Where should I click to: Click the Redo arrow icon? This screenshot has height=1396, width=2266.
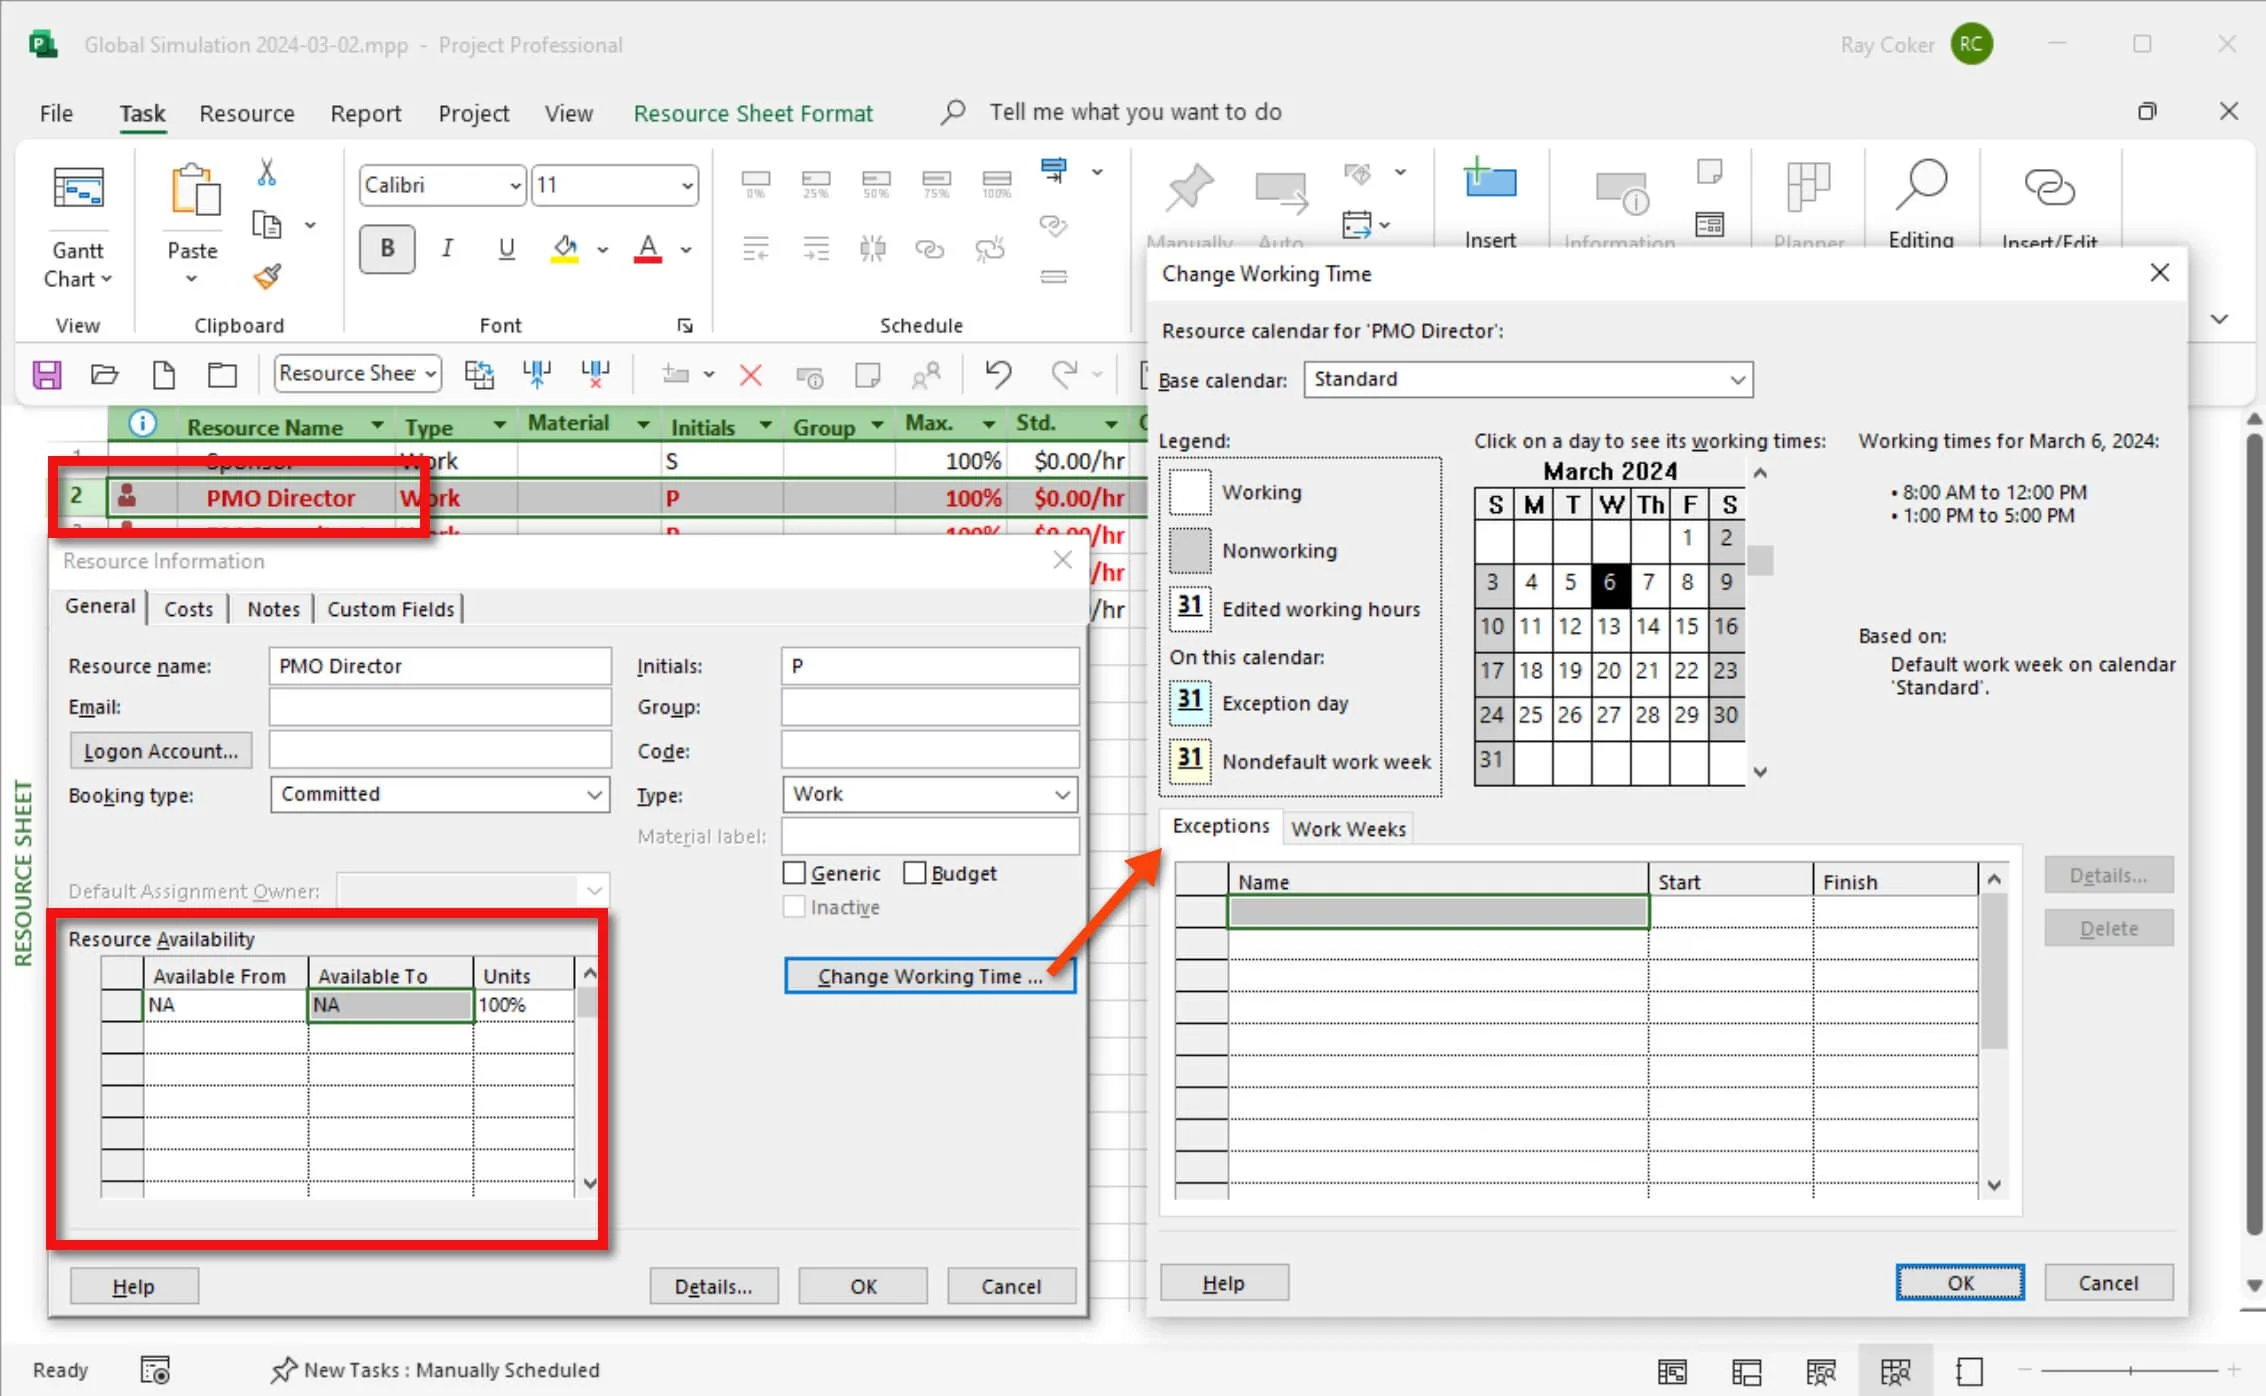[1063, 375]
